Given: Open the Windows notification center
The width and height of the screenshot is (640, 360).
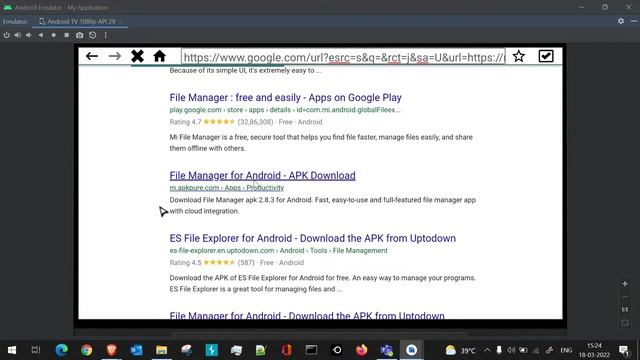Looking at the screenshot, I should [624, 350].
